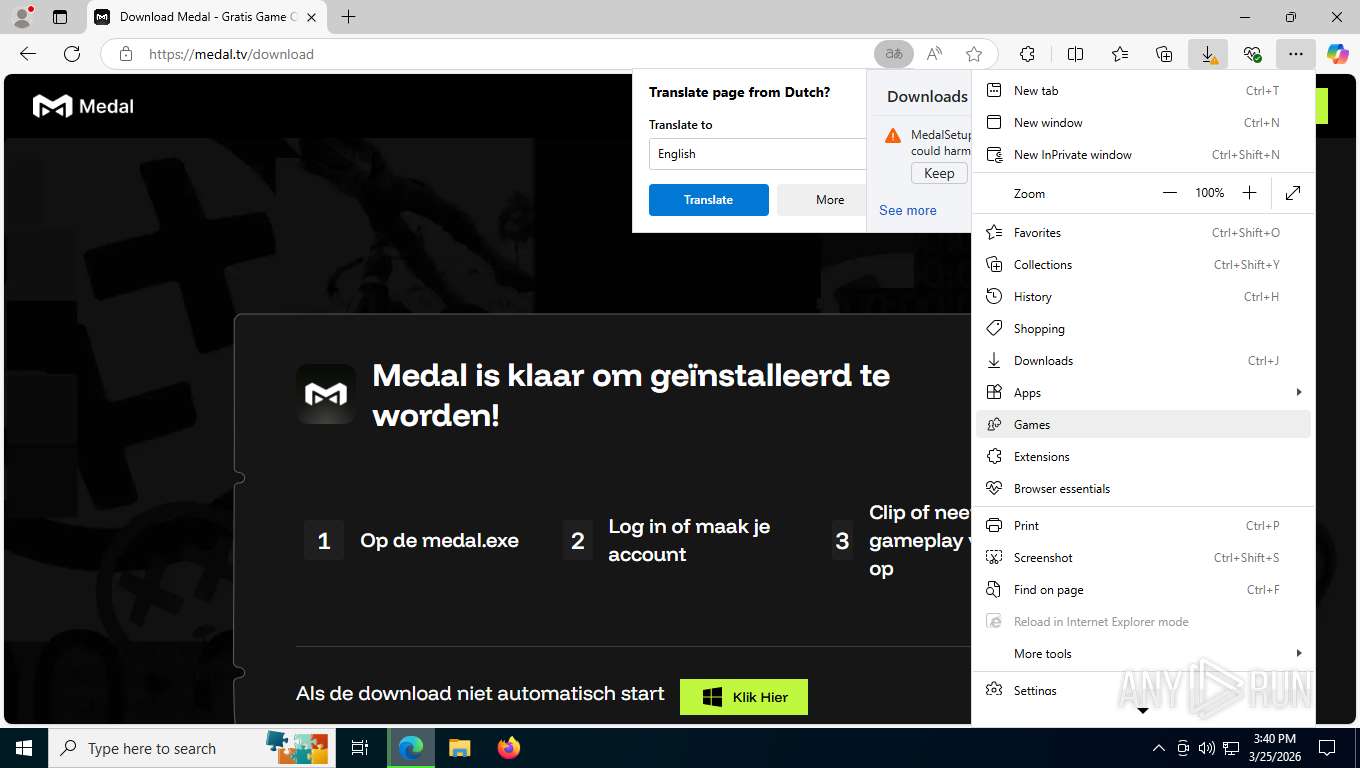Select Extensions menu item
This screenshot has height=768, width=1360.
[1143, 457]
